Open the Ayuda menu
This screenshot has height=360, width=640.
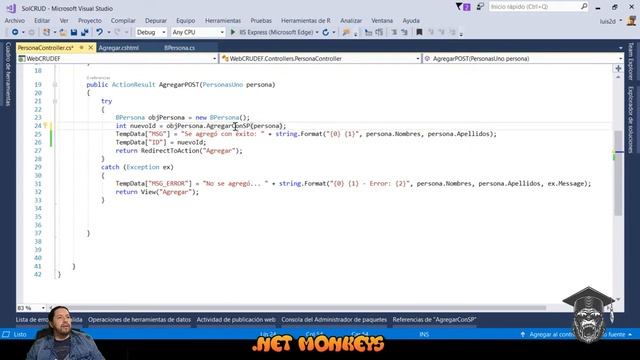tap(411, 20)
